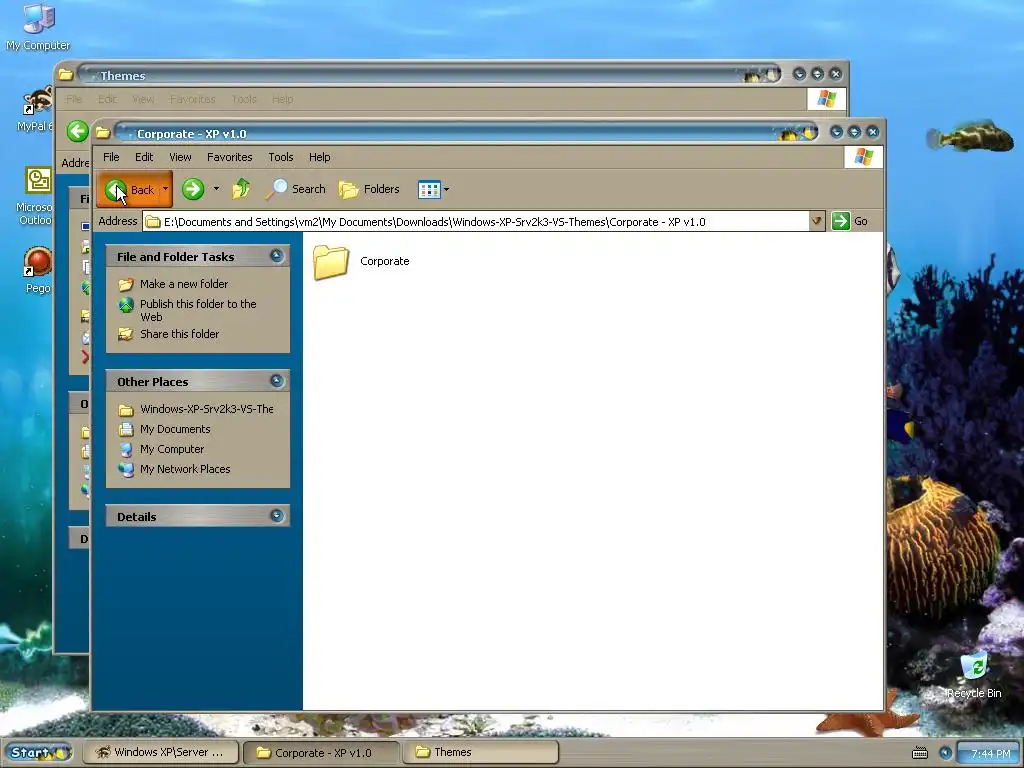Click the Go button beside the Address bar

pyautogui.click(x=850, y=221)
